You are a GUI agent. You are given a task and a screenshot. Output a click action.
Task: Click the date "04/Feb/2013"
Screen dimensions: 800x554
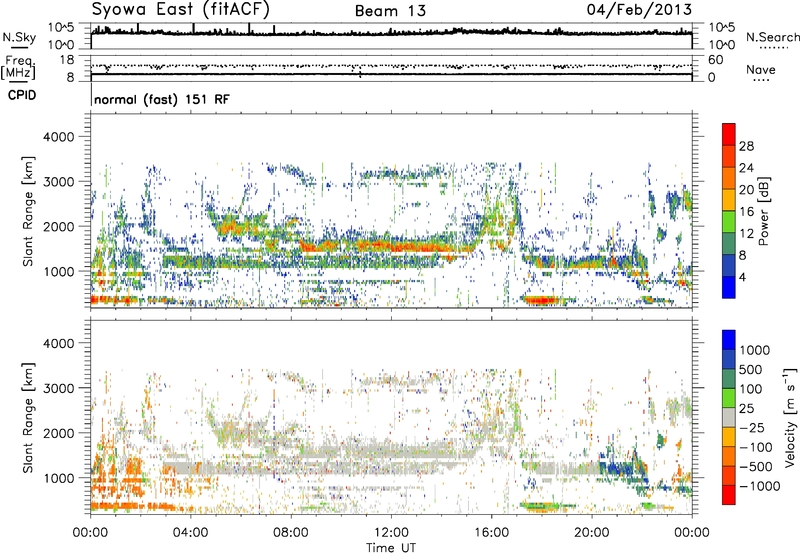pos(639,9)
